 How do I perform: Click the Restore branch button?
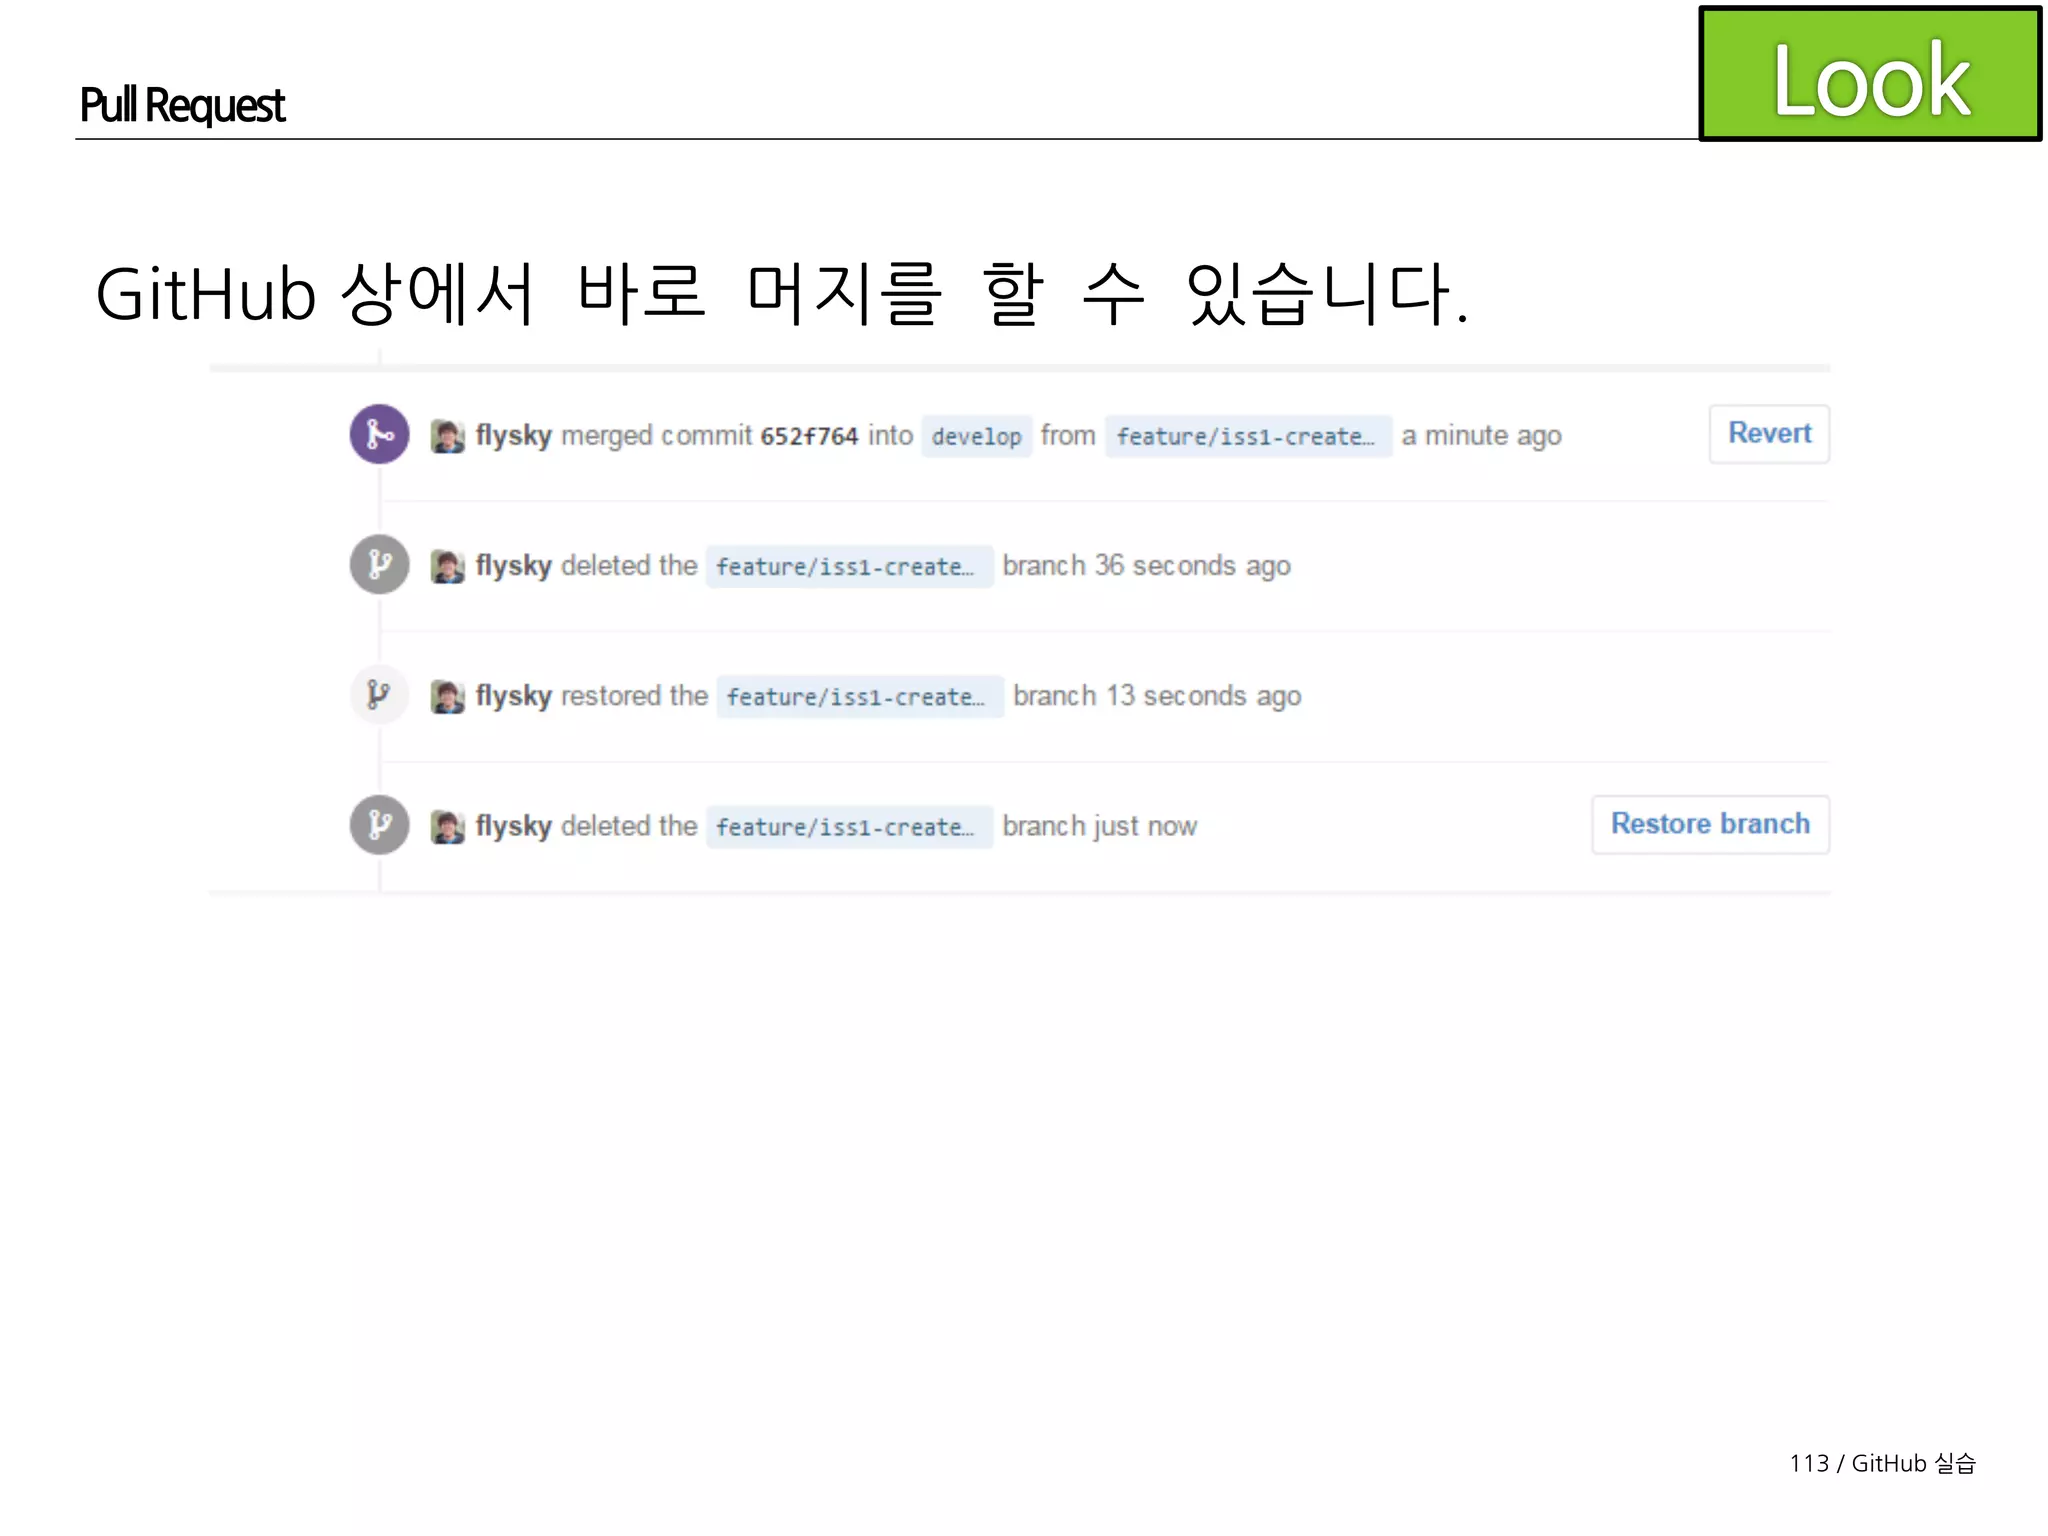click(x=1710, y=824)
